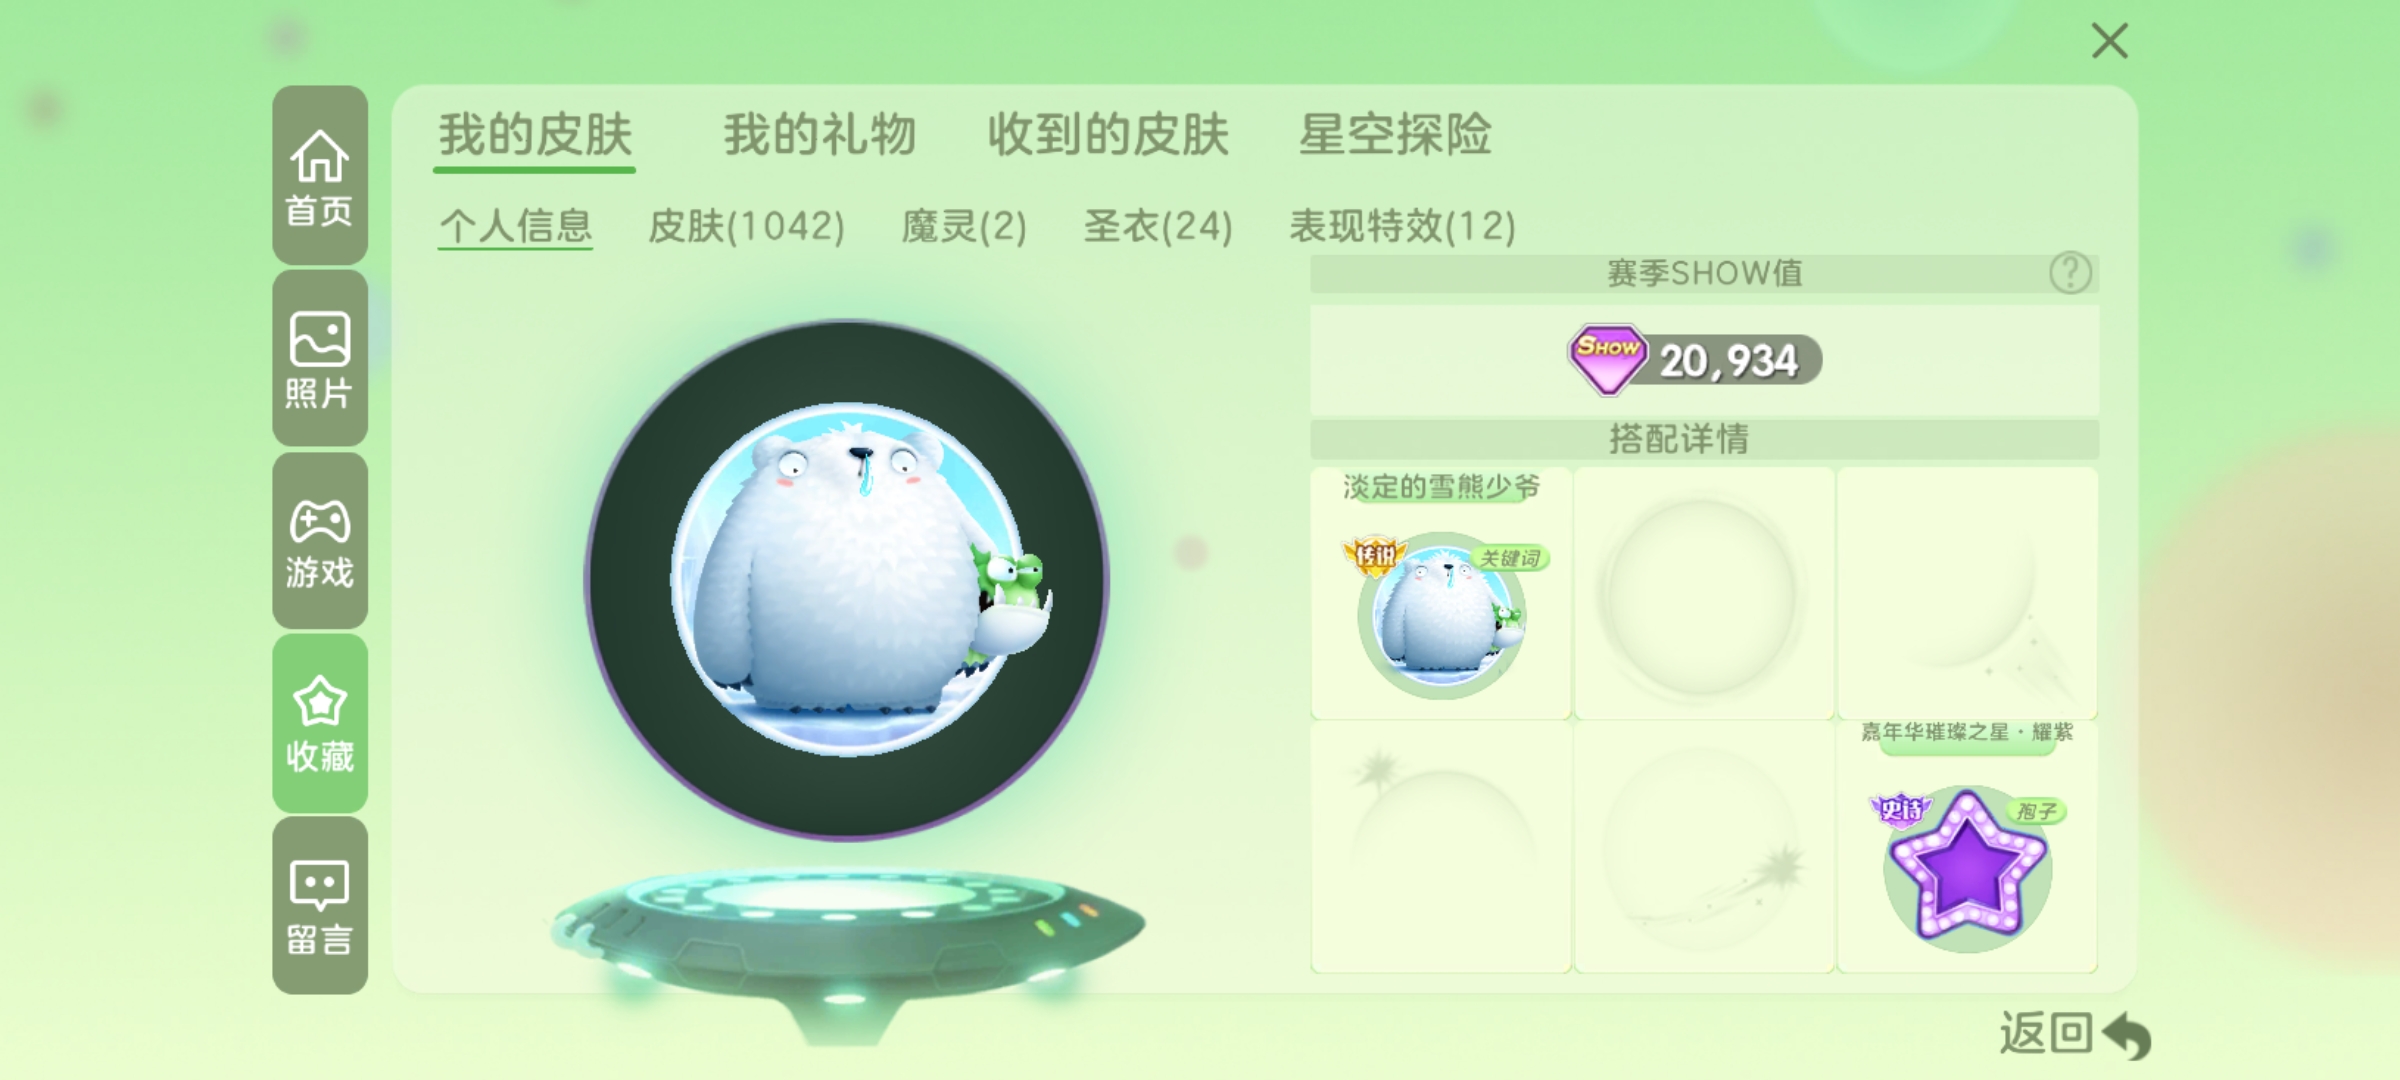Screen dimensions: 2400x1080
Task: Open the 首页 home sidebar icon
Action: (x=320, y=176)
